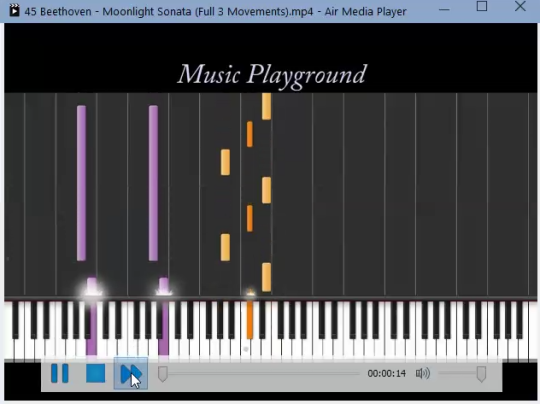Click the middle of the playback seek bar
This screenshot has width=540, height=404.
[x=259, y=373]
